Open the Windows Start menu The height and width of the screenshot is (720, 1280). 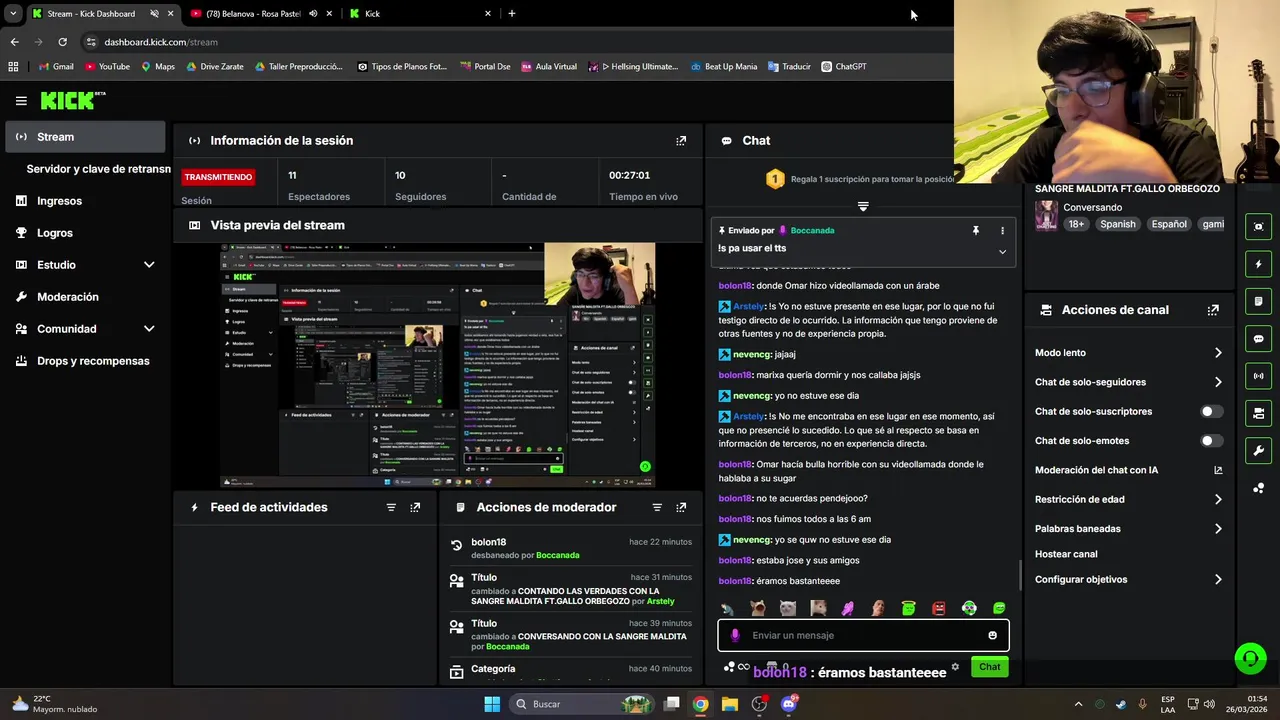[492, 704]
